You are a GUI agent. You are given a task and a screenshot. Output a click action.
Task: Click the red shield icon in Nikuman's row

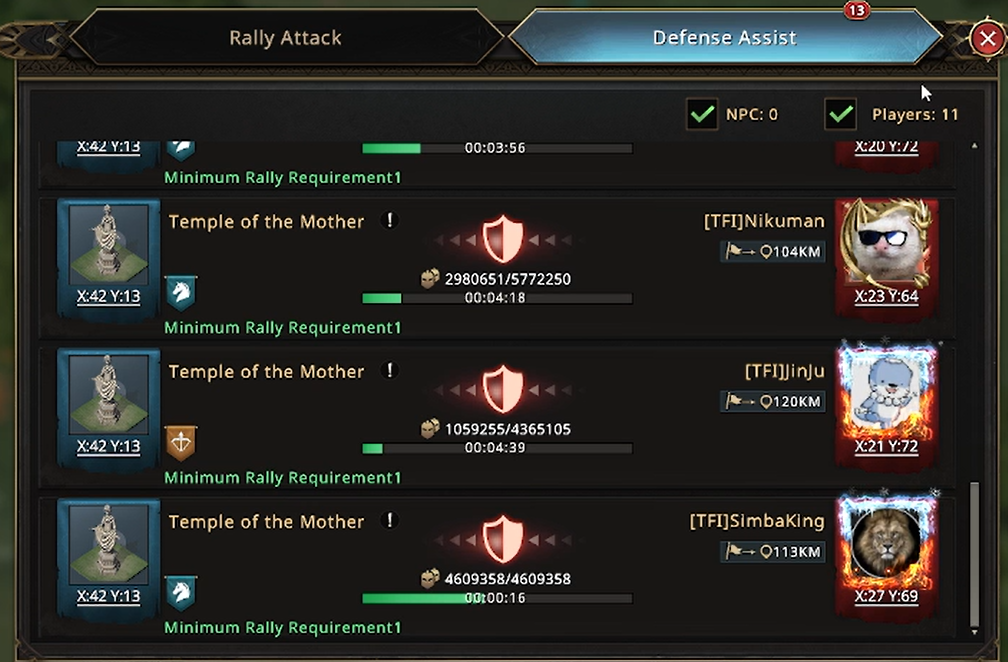click(503, 240)
